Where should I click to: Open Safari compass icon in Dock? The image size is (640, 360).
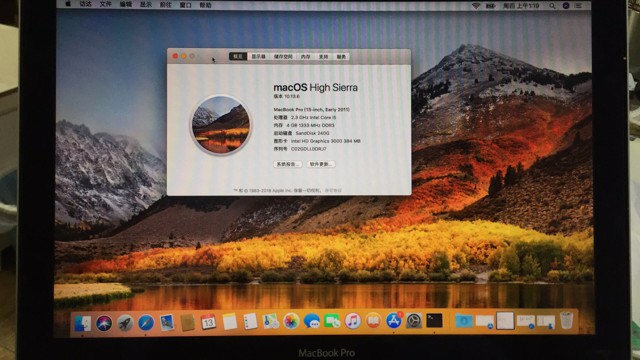click(x=146, y=323)
